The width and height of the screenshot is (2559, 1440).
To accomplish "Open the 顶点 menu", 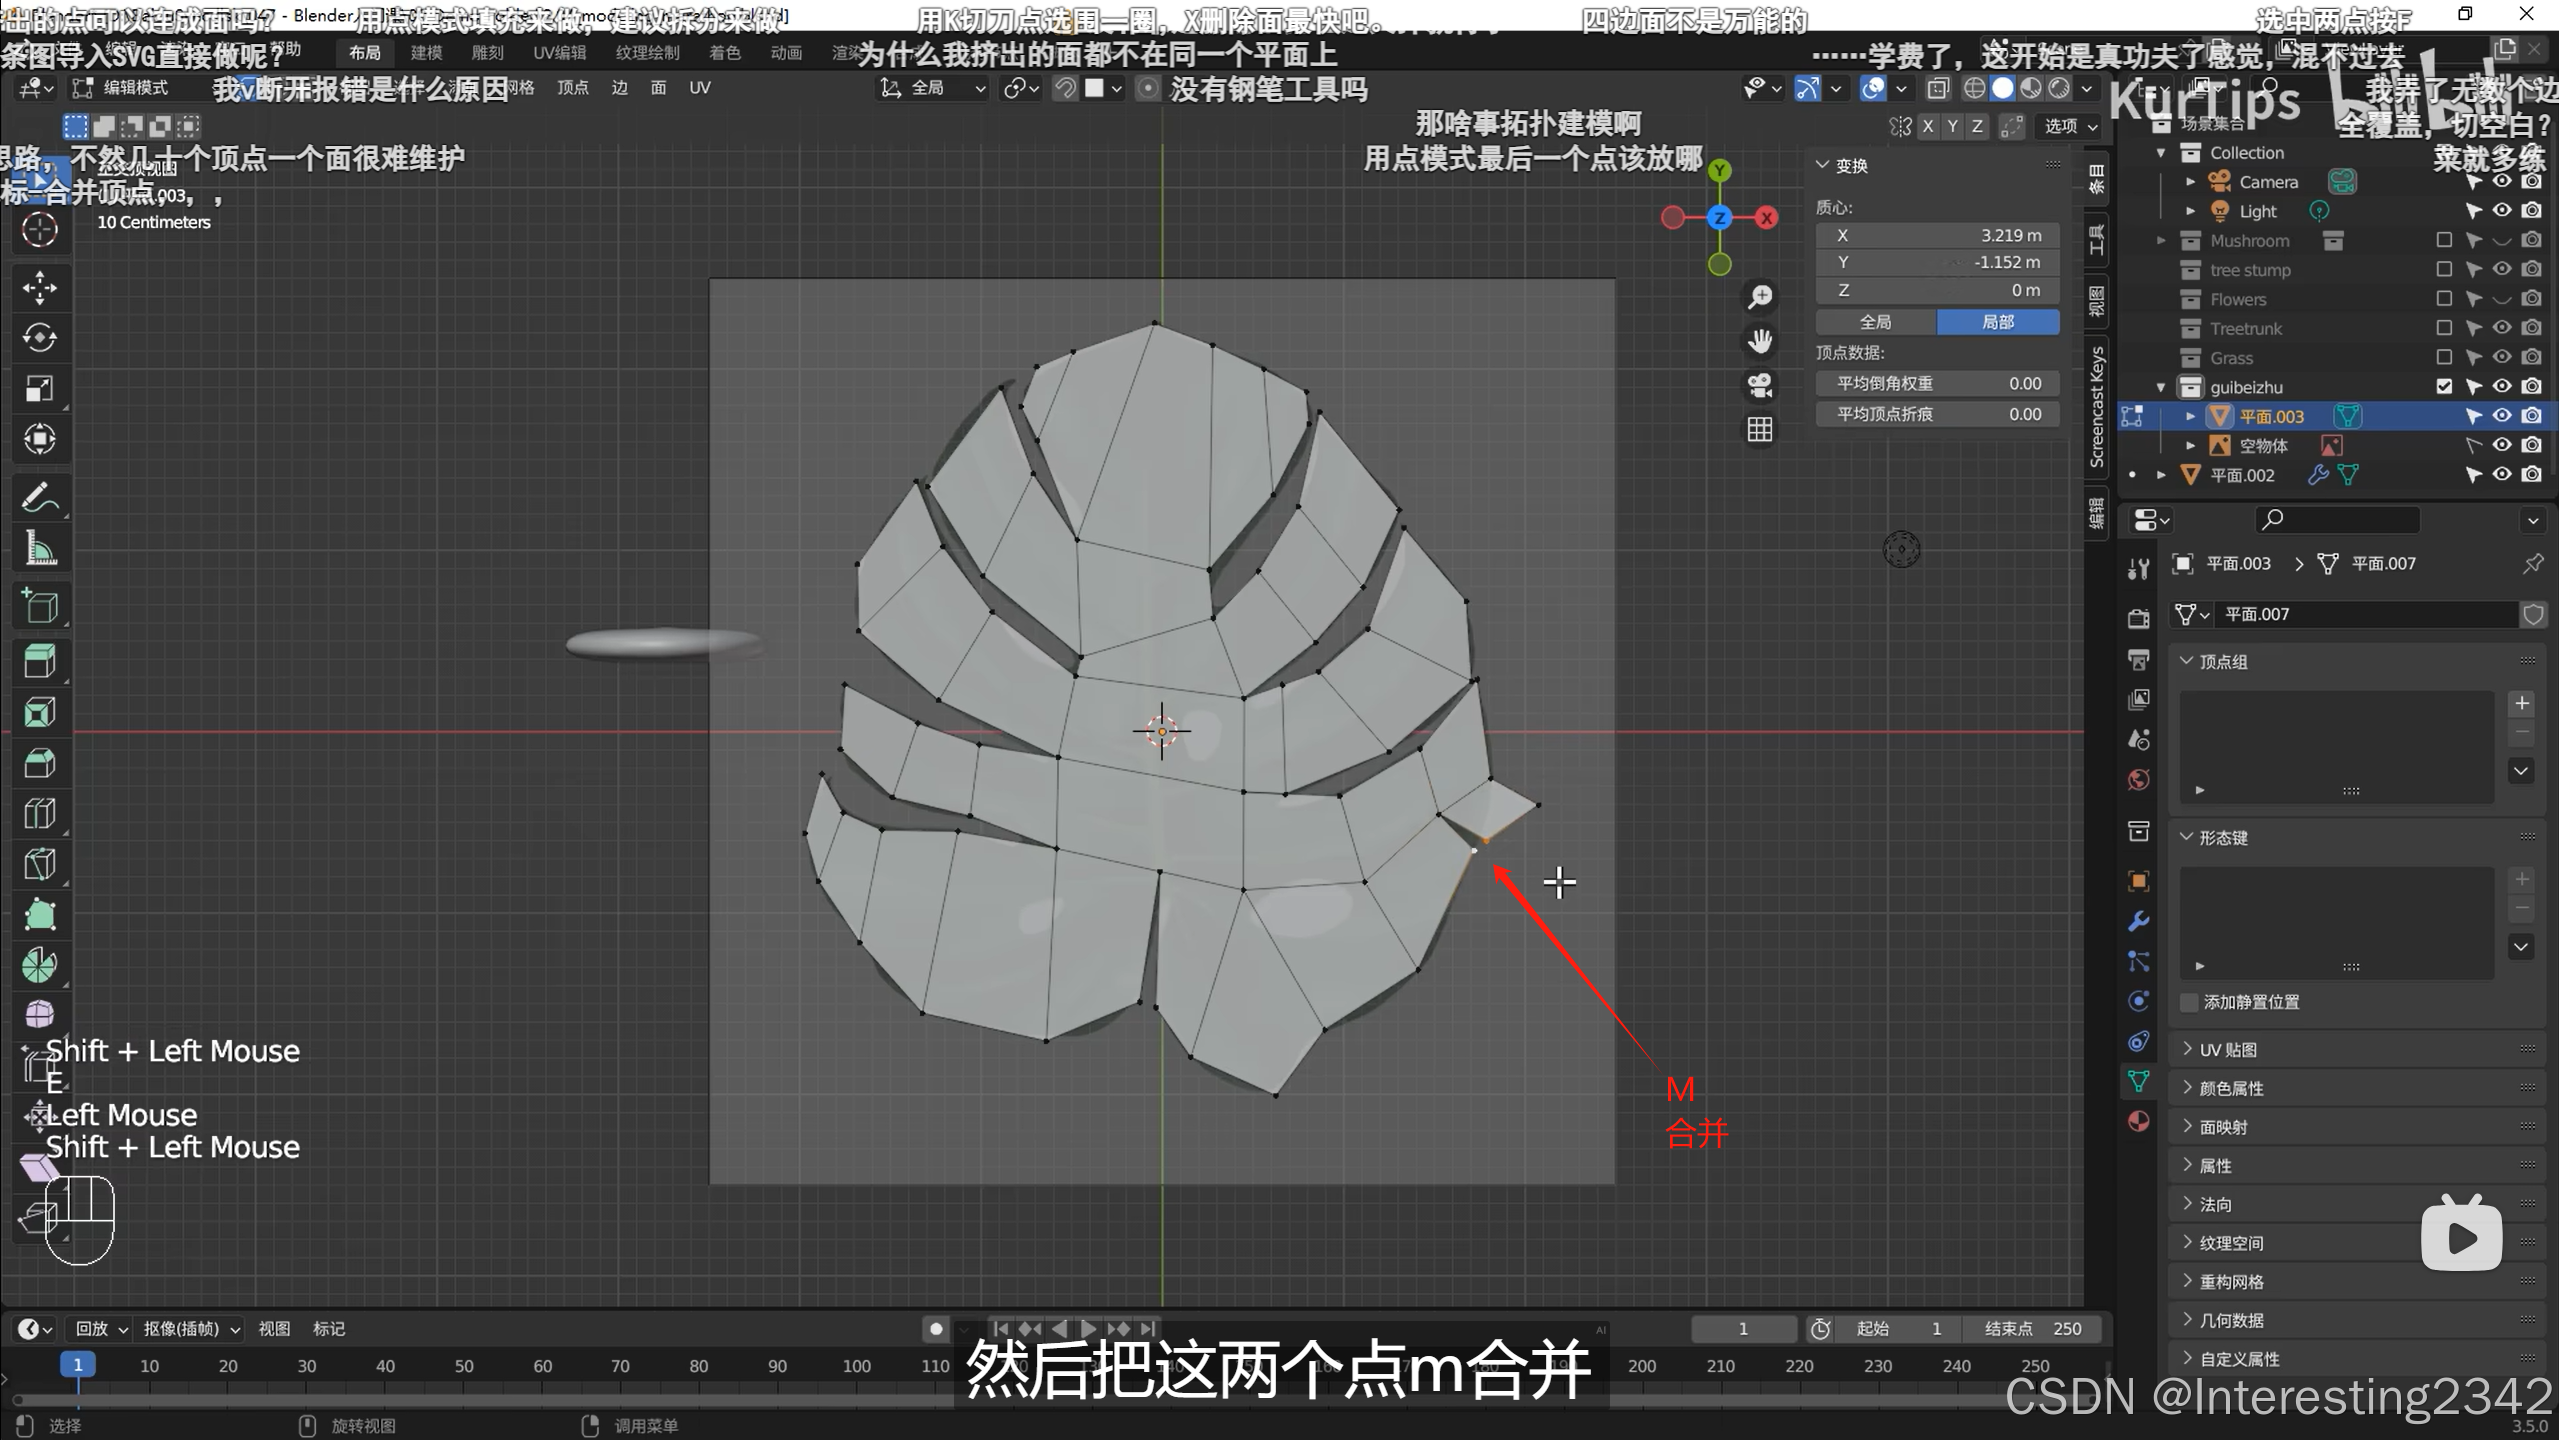I will tap(572, 88).
